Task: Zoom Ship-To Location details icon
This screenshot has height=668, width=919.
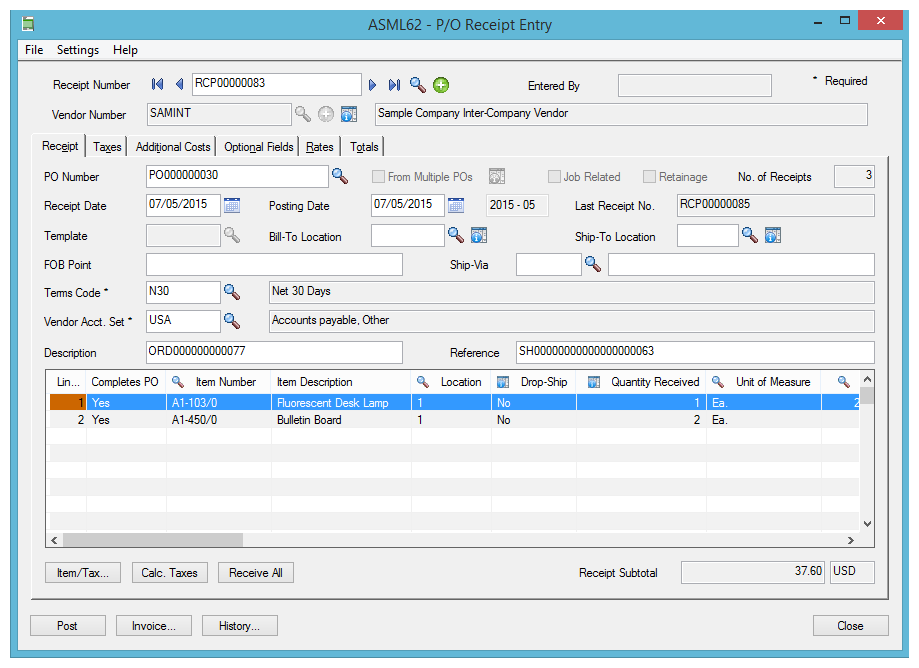Action: click(x=772, y=236)
